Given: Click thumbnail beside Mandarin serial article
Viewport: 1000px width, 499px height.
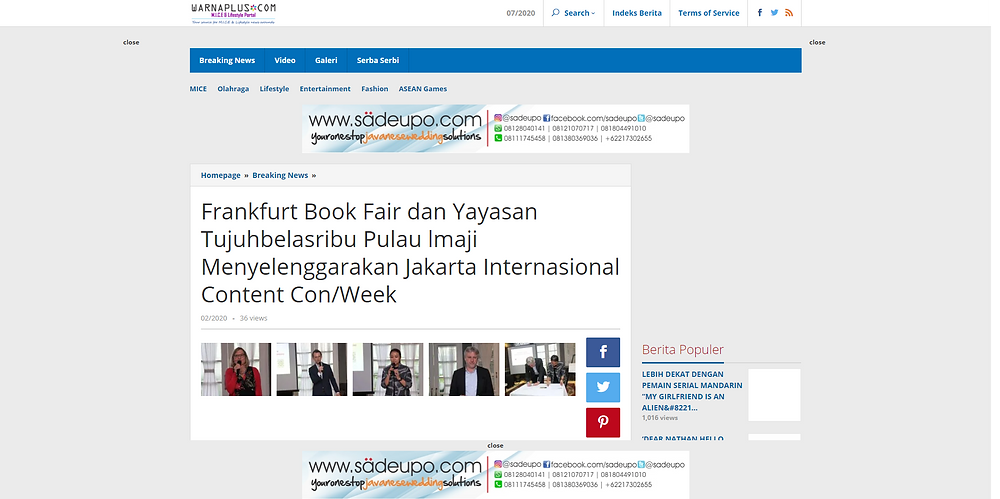Looking at the screenshot, I should (x=774, y=395).
